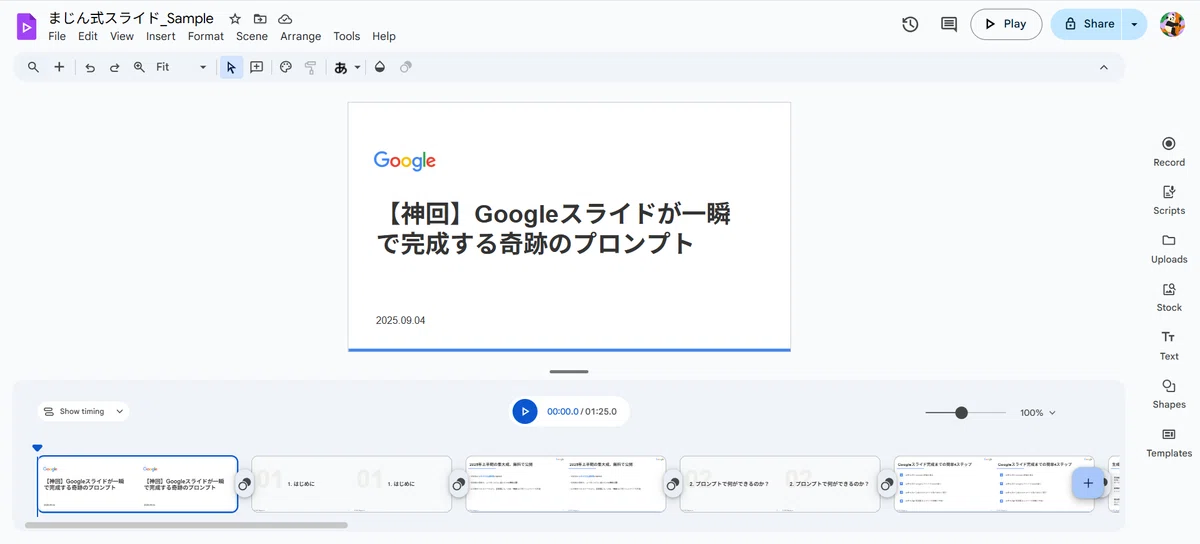1200x544 pixels.
Task: Star the まじん式スライド_Sample file
Action: [235, 19]
